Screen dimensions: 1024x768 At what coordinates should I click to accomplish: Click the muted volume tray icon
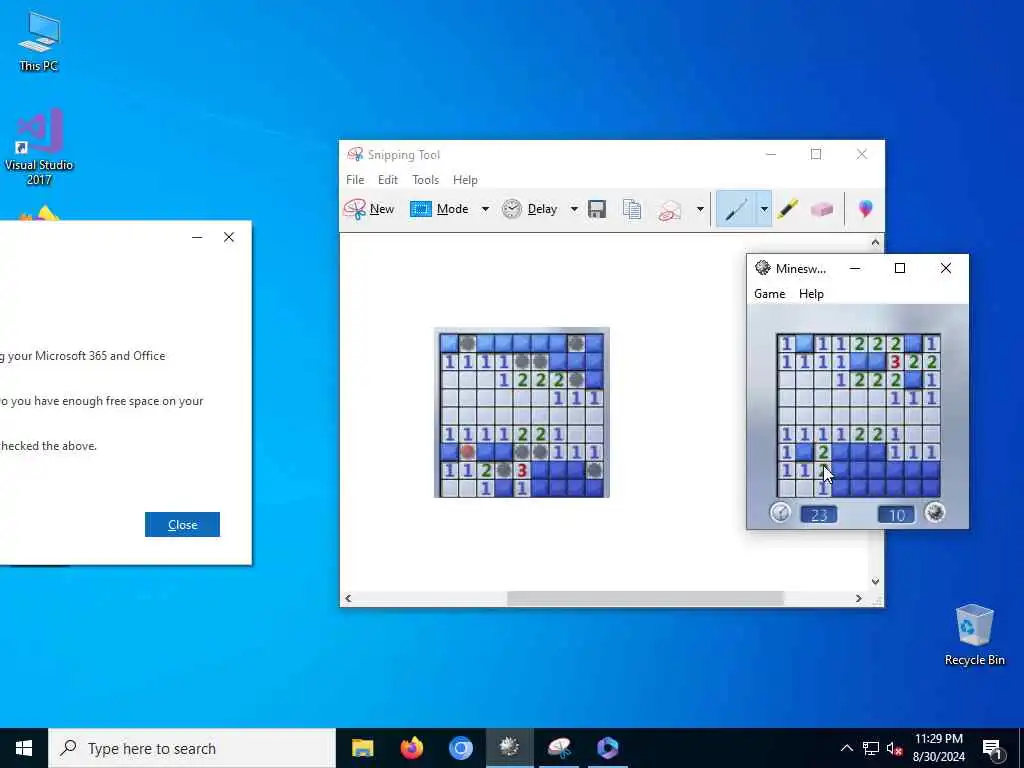click(895, 748)
